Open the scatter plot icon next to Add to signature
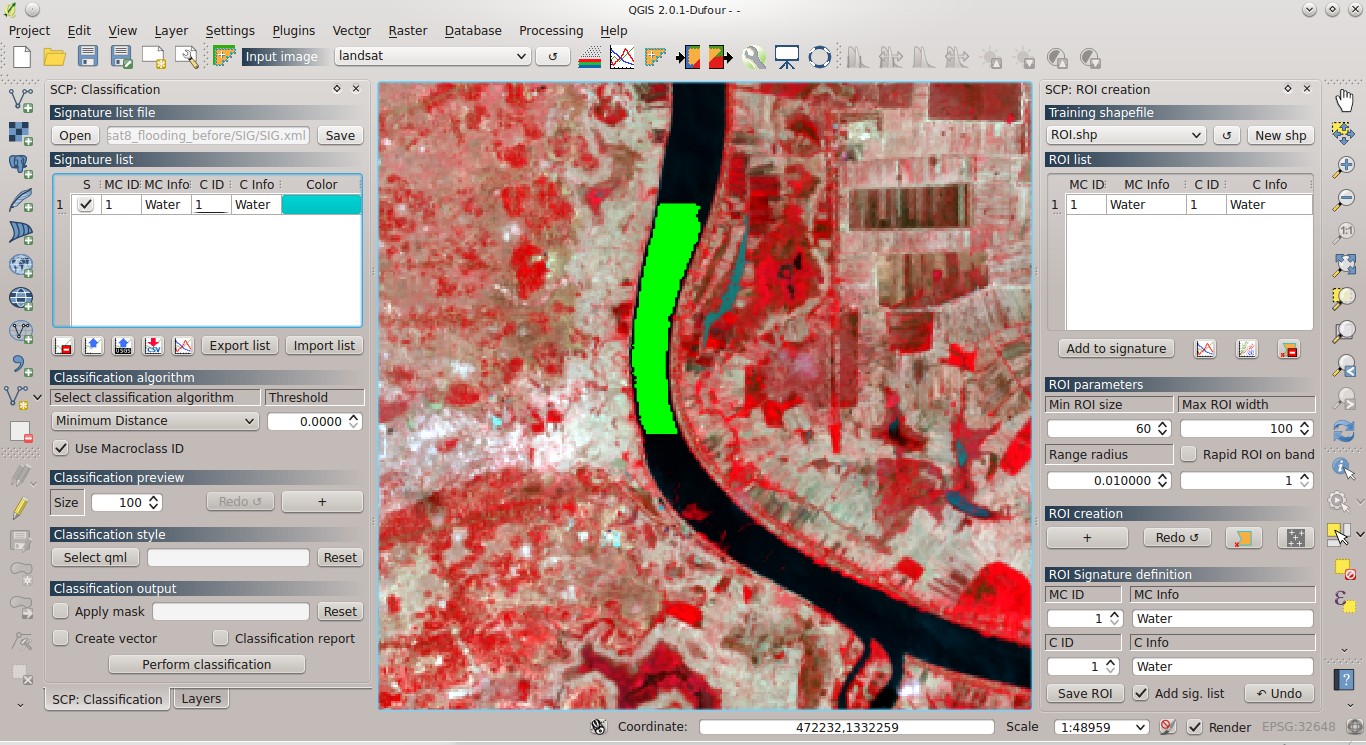This screenshot has width=1366, height=745. click(x=1246, y=348)
